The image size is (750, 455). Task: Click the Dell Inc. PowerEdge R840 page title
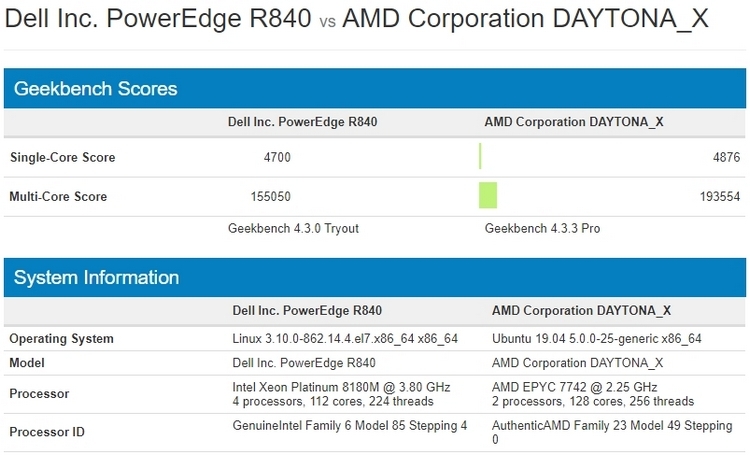(x=161, y=21)
